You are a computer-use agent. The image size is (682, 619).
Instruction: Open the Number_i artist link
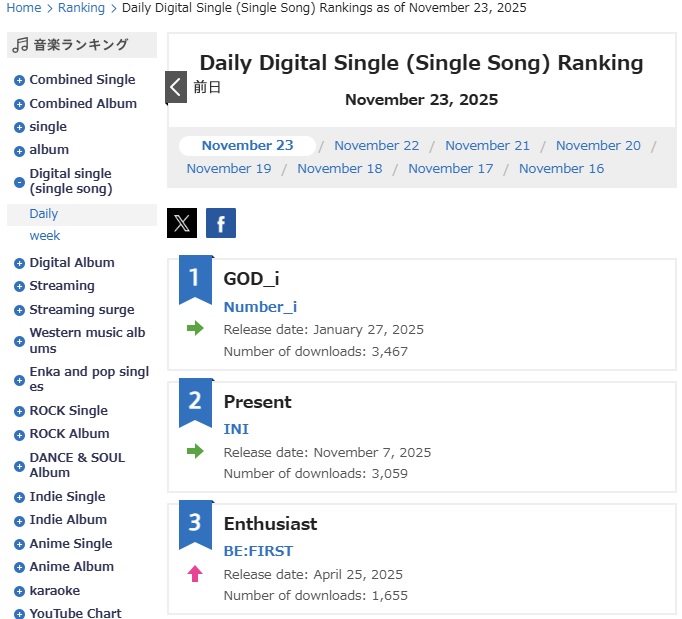point(260,307)
